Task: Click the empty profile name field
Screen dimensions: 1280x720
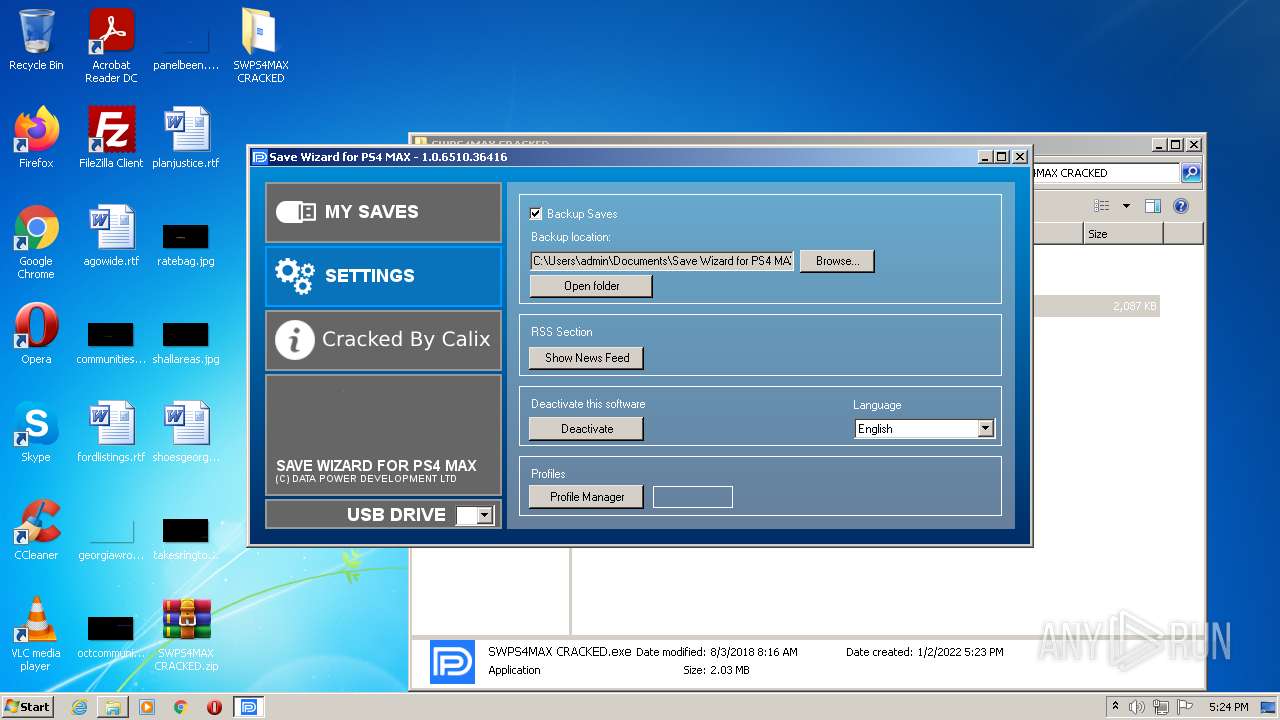Action: (693, 497)
